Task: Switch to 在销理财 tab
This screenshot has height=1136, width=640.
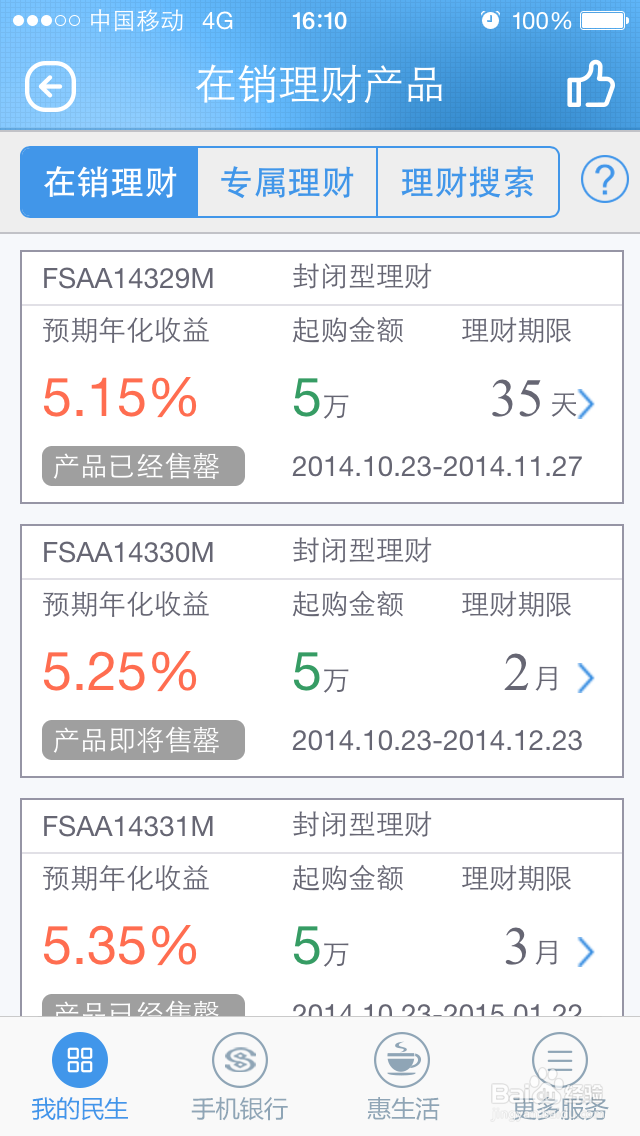Action: click(x=109, y=182)
